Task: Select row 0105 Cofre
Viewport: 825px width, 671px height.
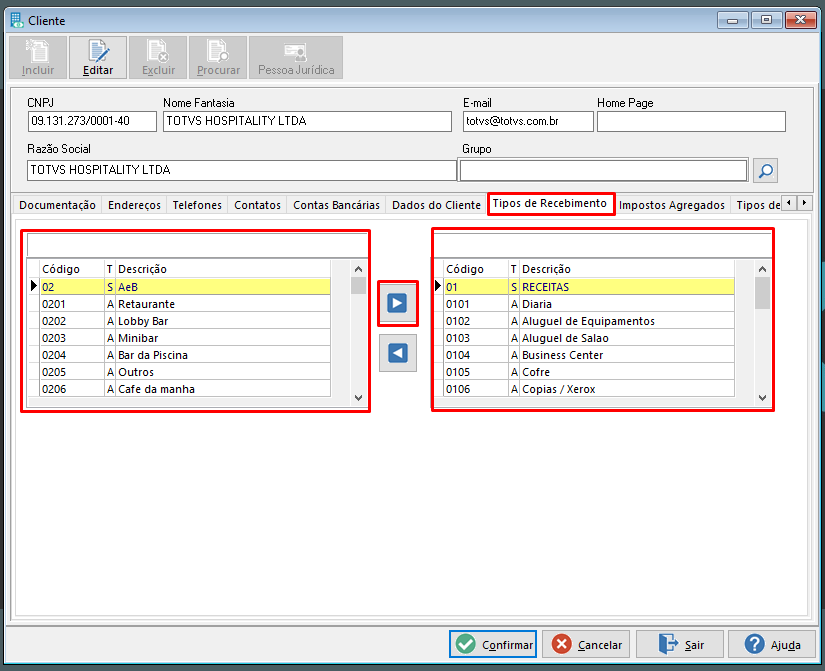Action: coord(589,372)
